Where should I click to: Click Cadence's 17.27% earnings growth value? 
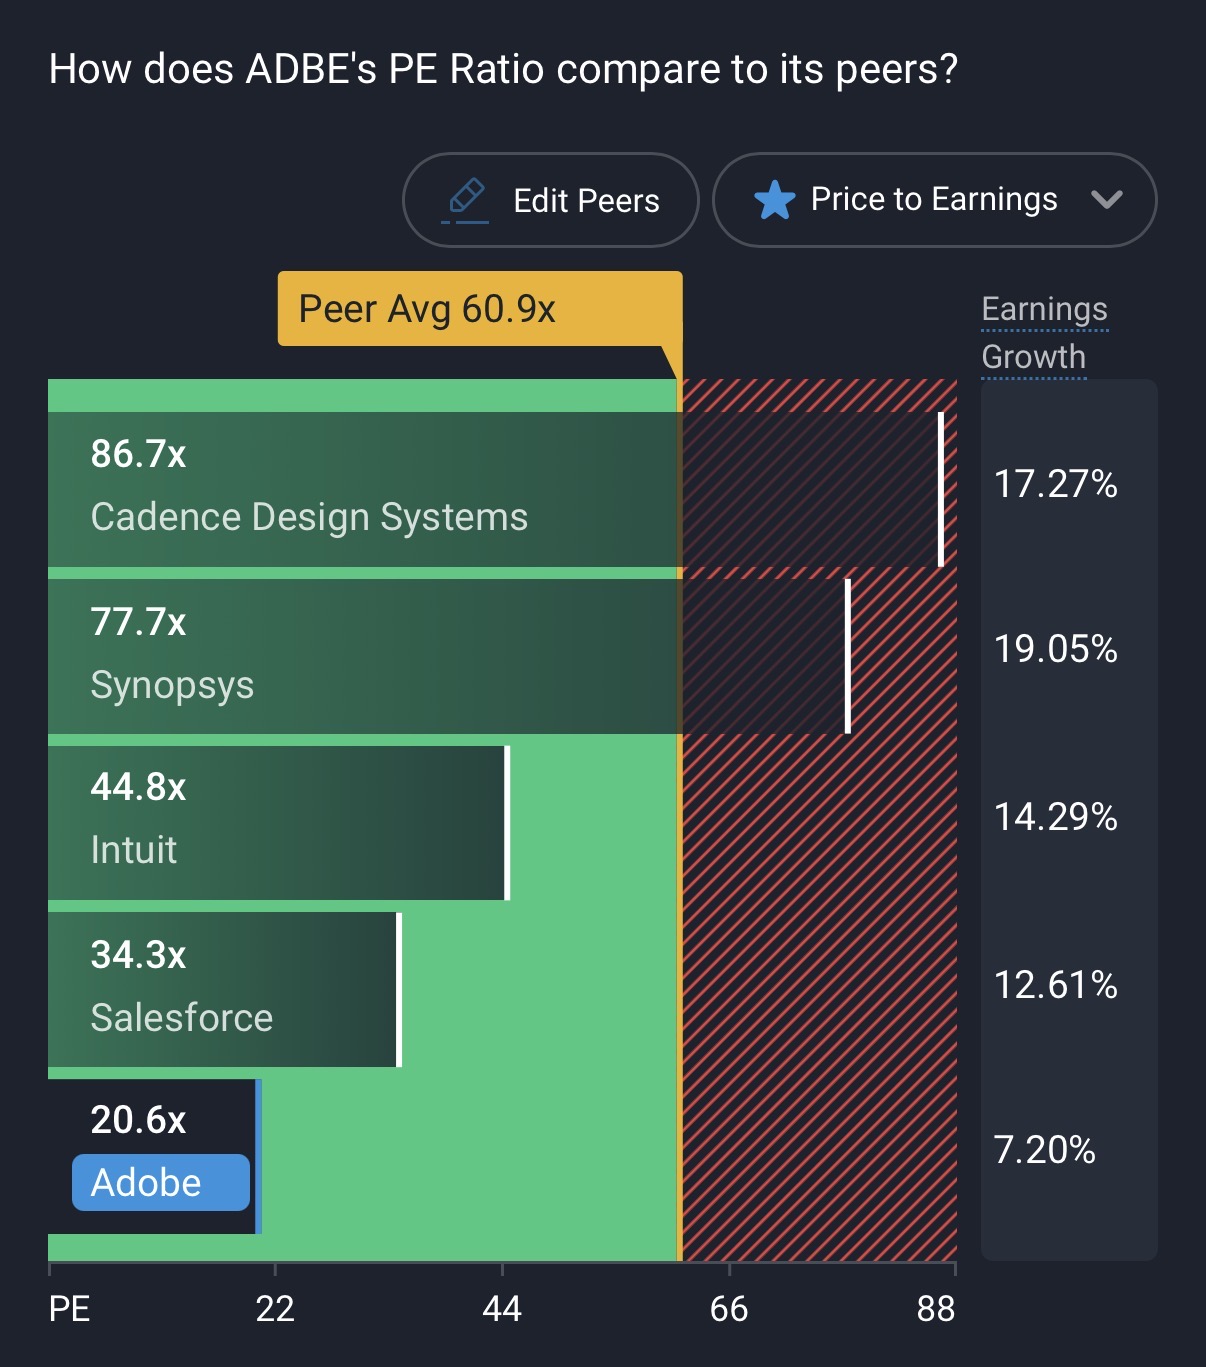click(1055, 484)
